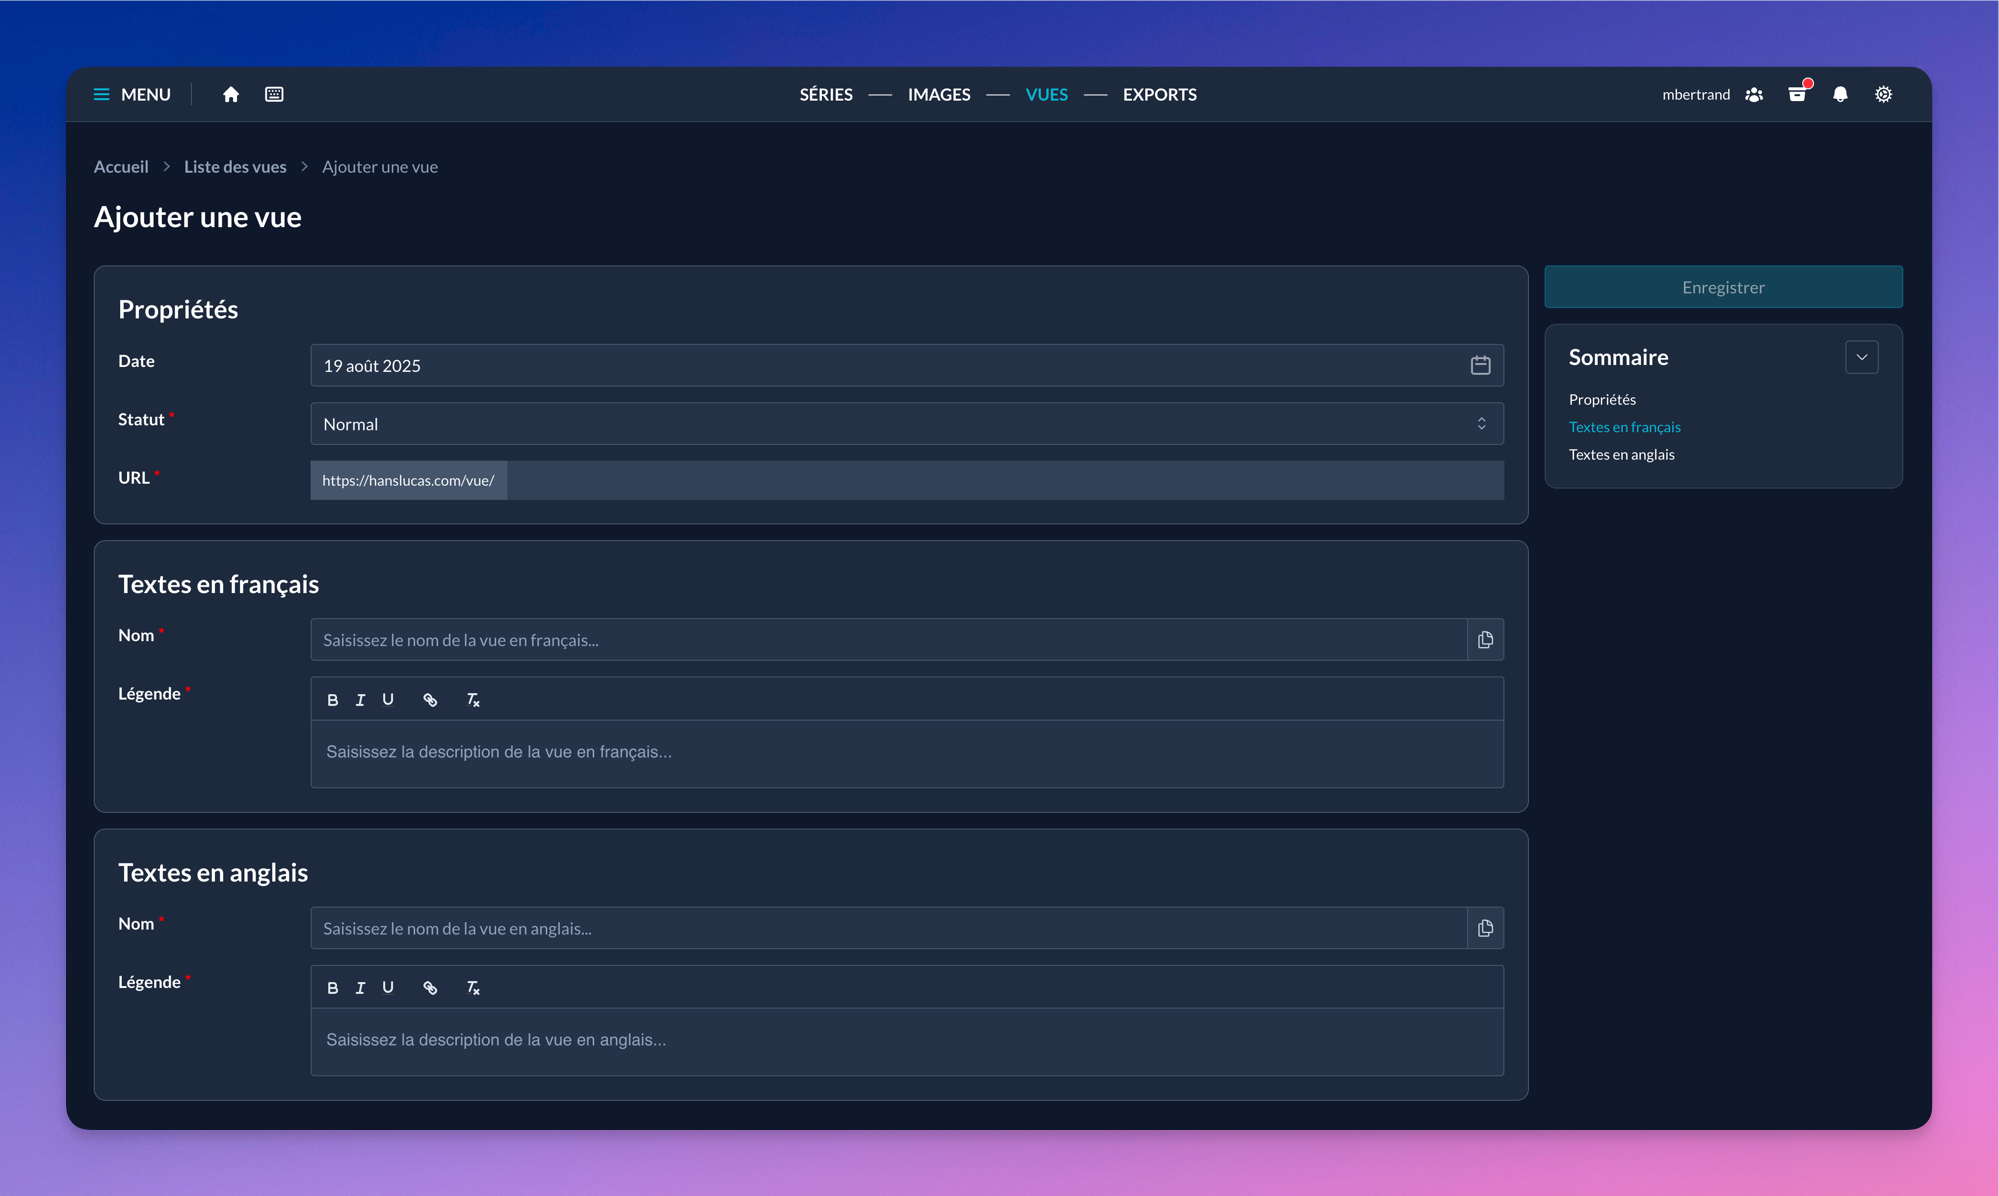Click the 'Ajouter une vue' breadcrumb text
This screenshot has width=1999, height=1196.
coord(380,166)
